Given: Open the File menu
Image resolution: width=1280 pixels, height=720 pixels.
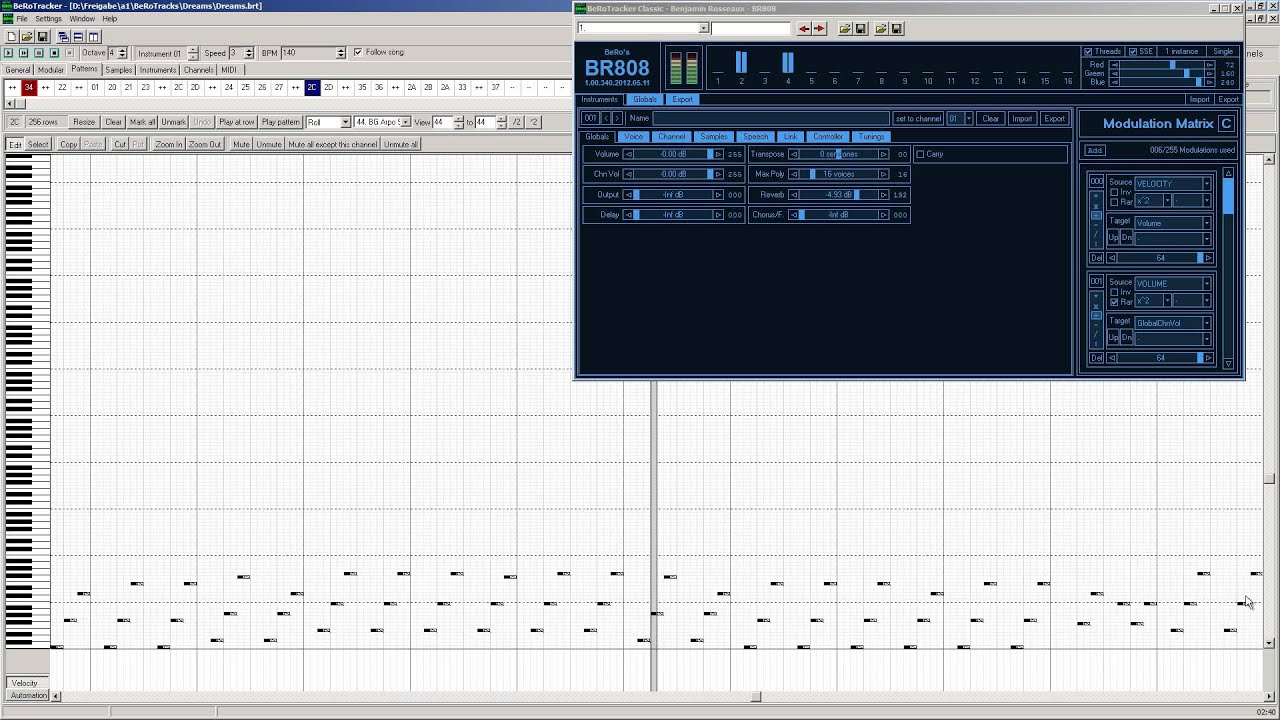Looking at the screenshot, I should click(22, 19).
